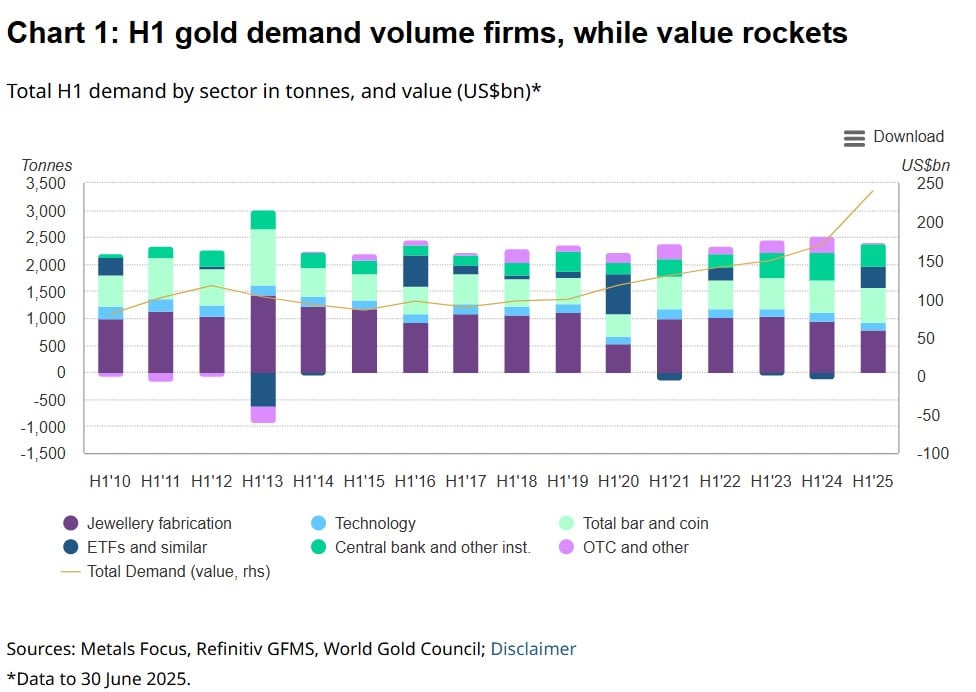Click the 3,500 left axis value
This screenshot has height=692, width=976.
point(45,184)
